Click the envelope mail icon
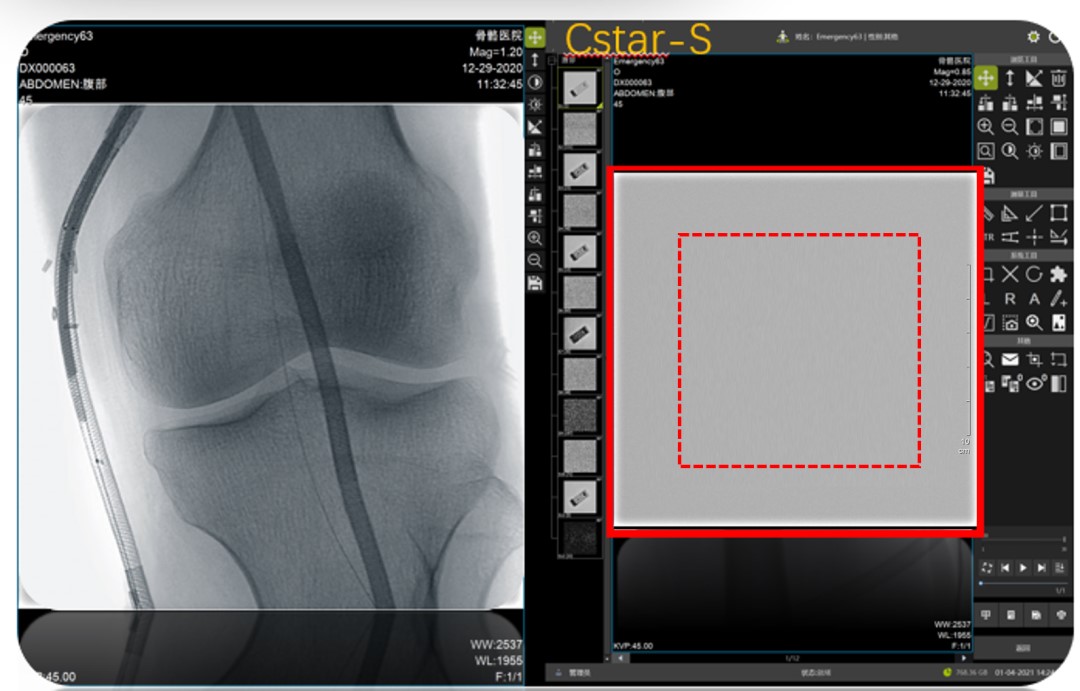Screen dimensions: 1080x691 (1010, 359)
